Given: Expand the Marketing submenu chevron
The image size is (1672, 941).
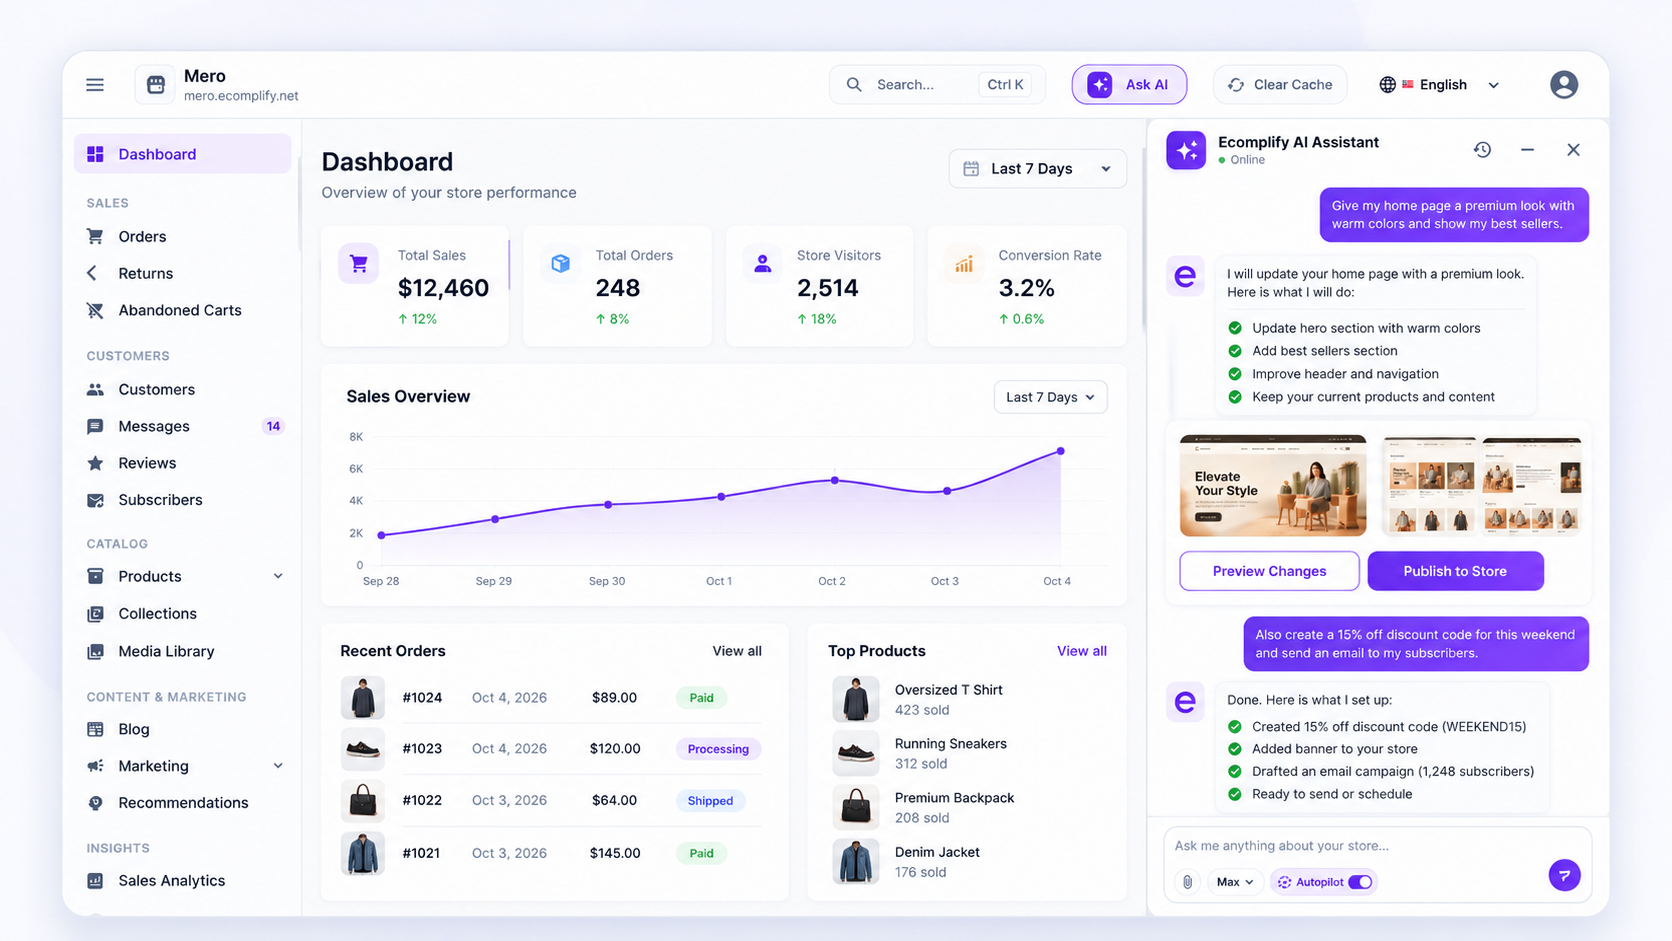Looking at the screenshot, I should (278, 766).
